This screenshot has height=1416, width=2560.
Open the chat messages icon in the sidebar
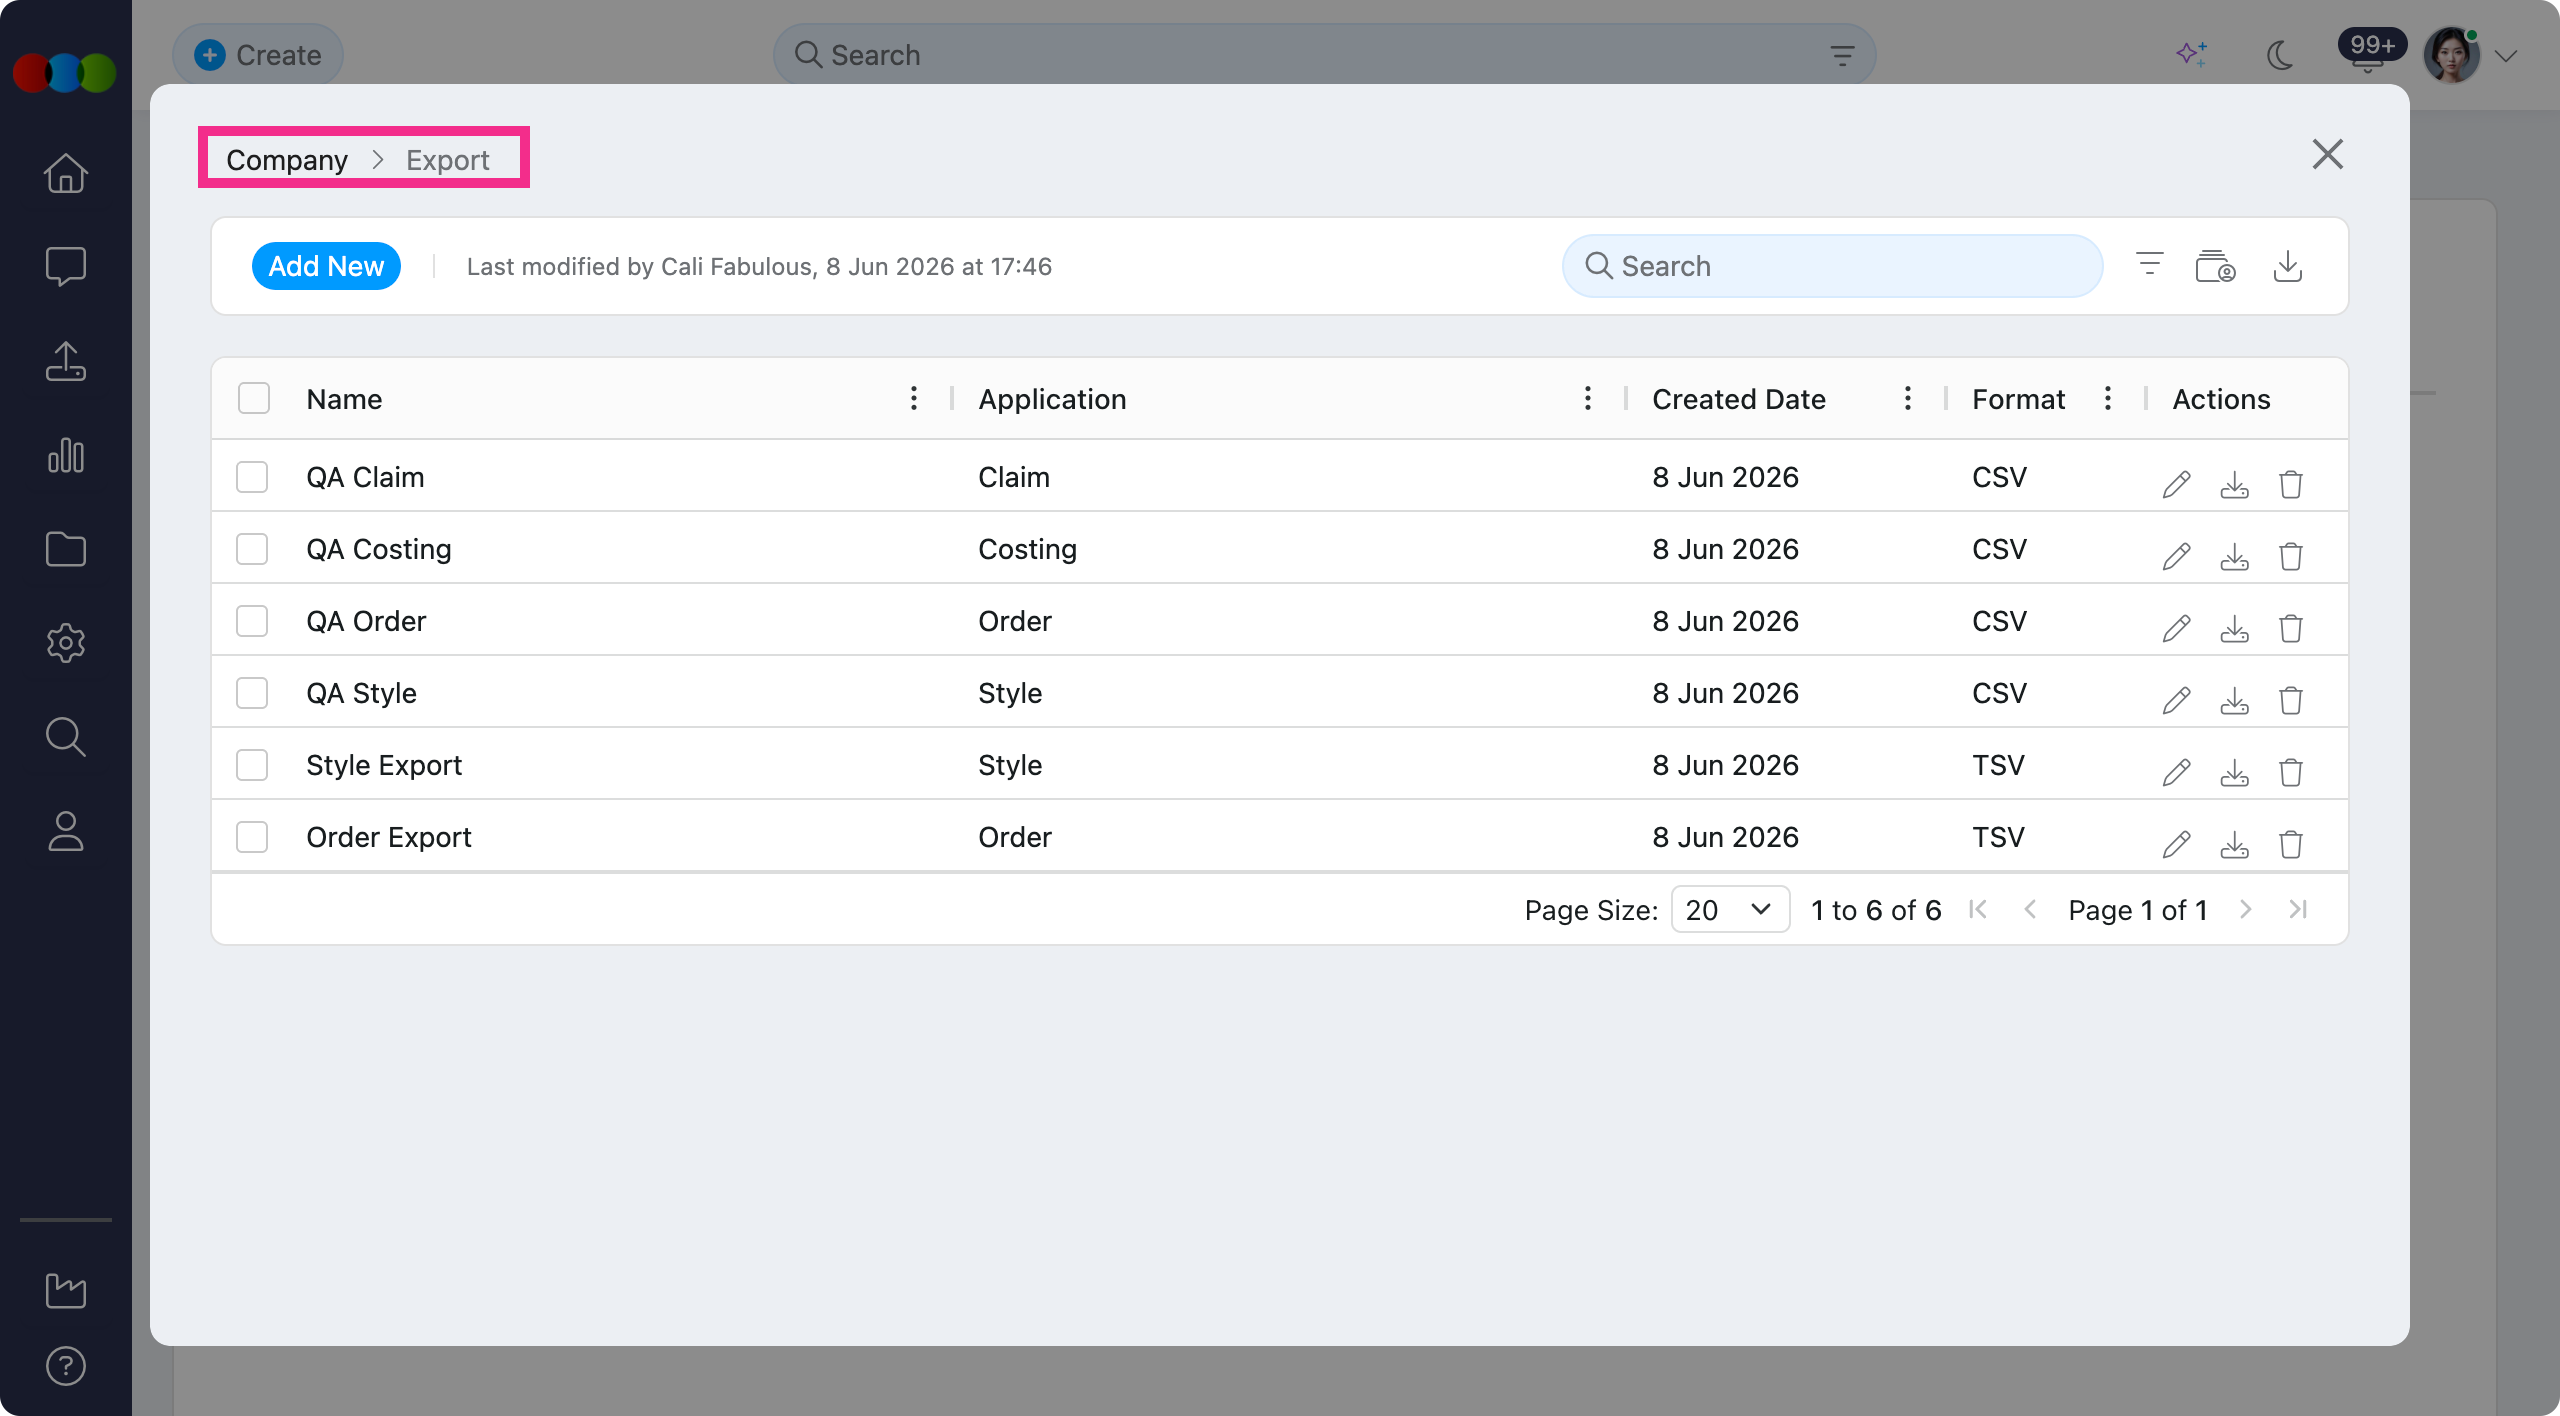point(66,266)
